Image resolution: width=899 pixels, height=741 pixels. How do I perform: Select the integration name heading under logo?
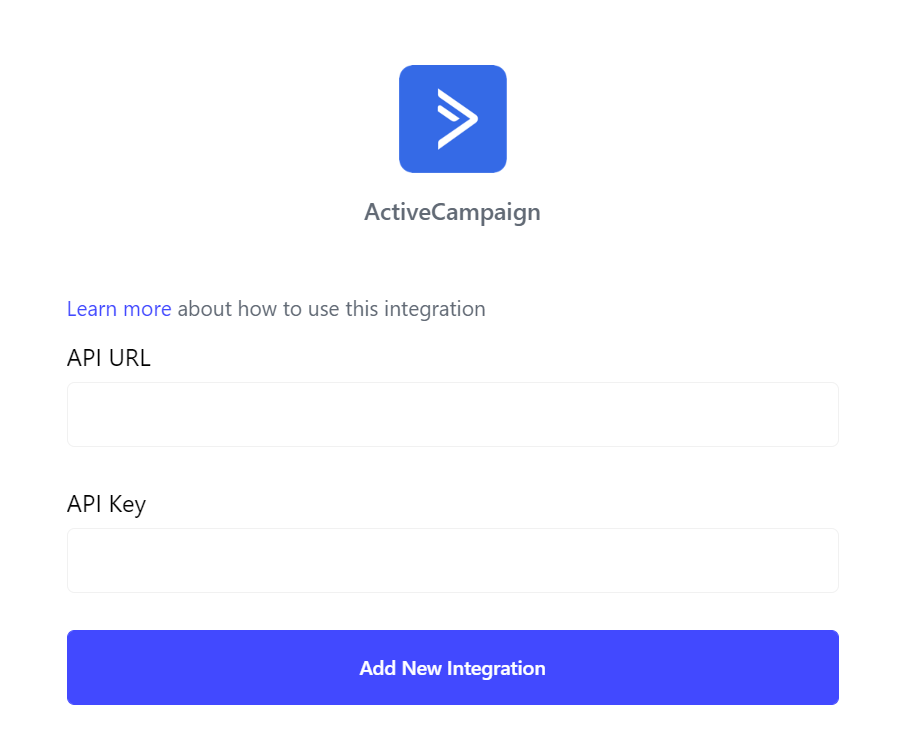pos(452,212)
